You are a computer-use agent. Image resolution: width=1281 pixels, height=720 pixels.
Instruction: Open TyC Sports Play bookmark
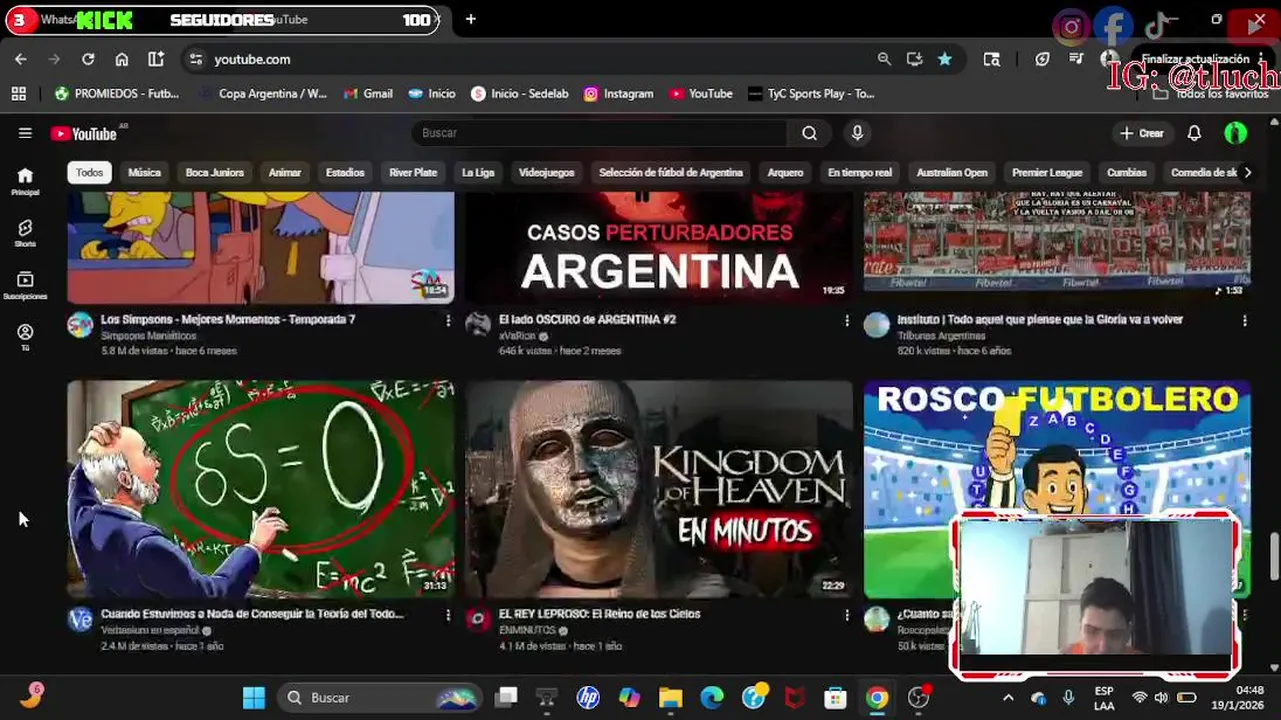point(811,93)
